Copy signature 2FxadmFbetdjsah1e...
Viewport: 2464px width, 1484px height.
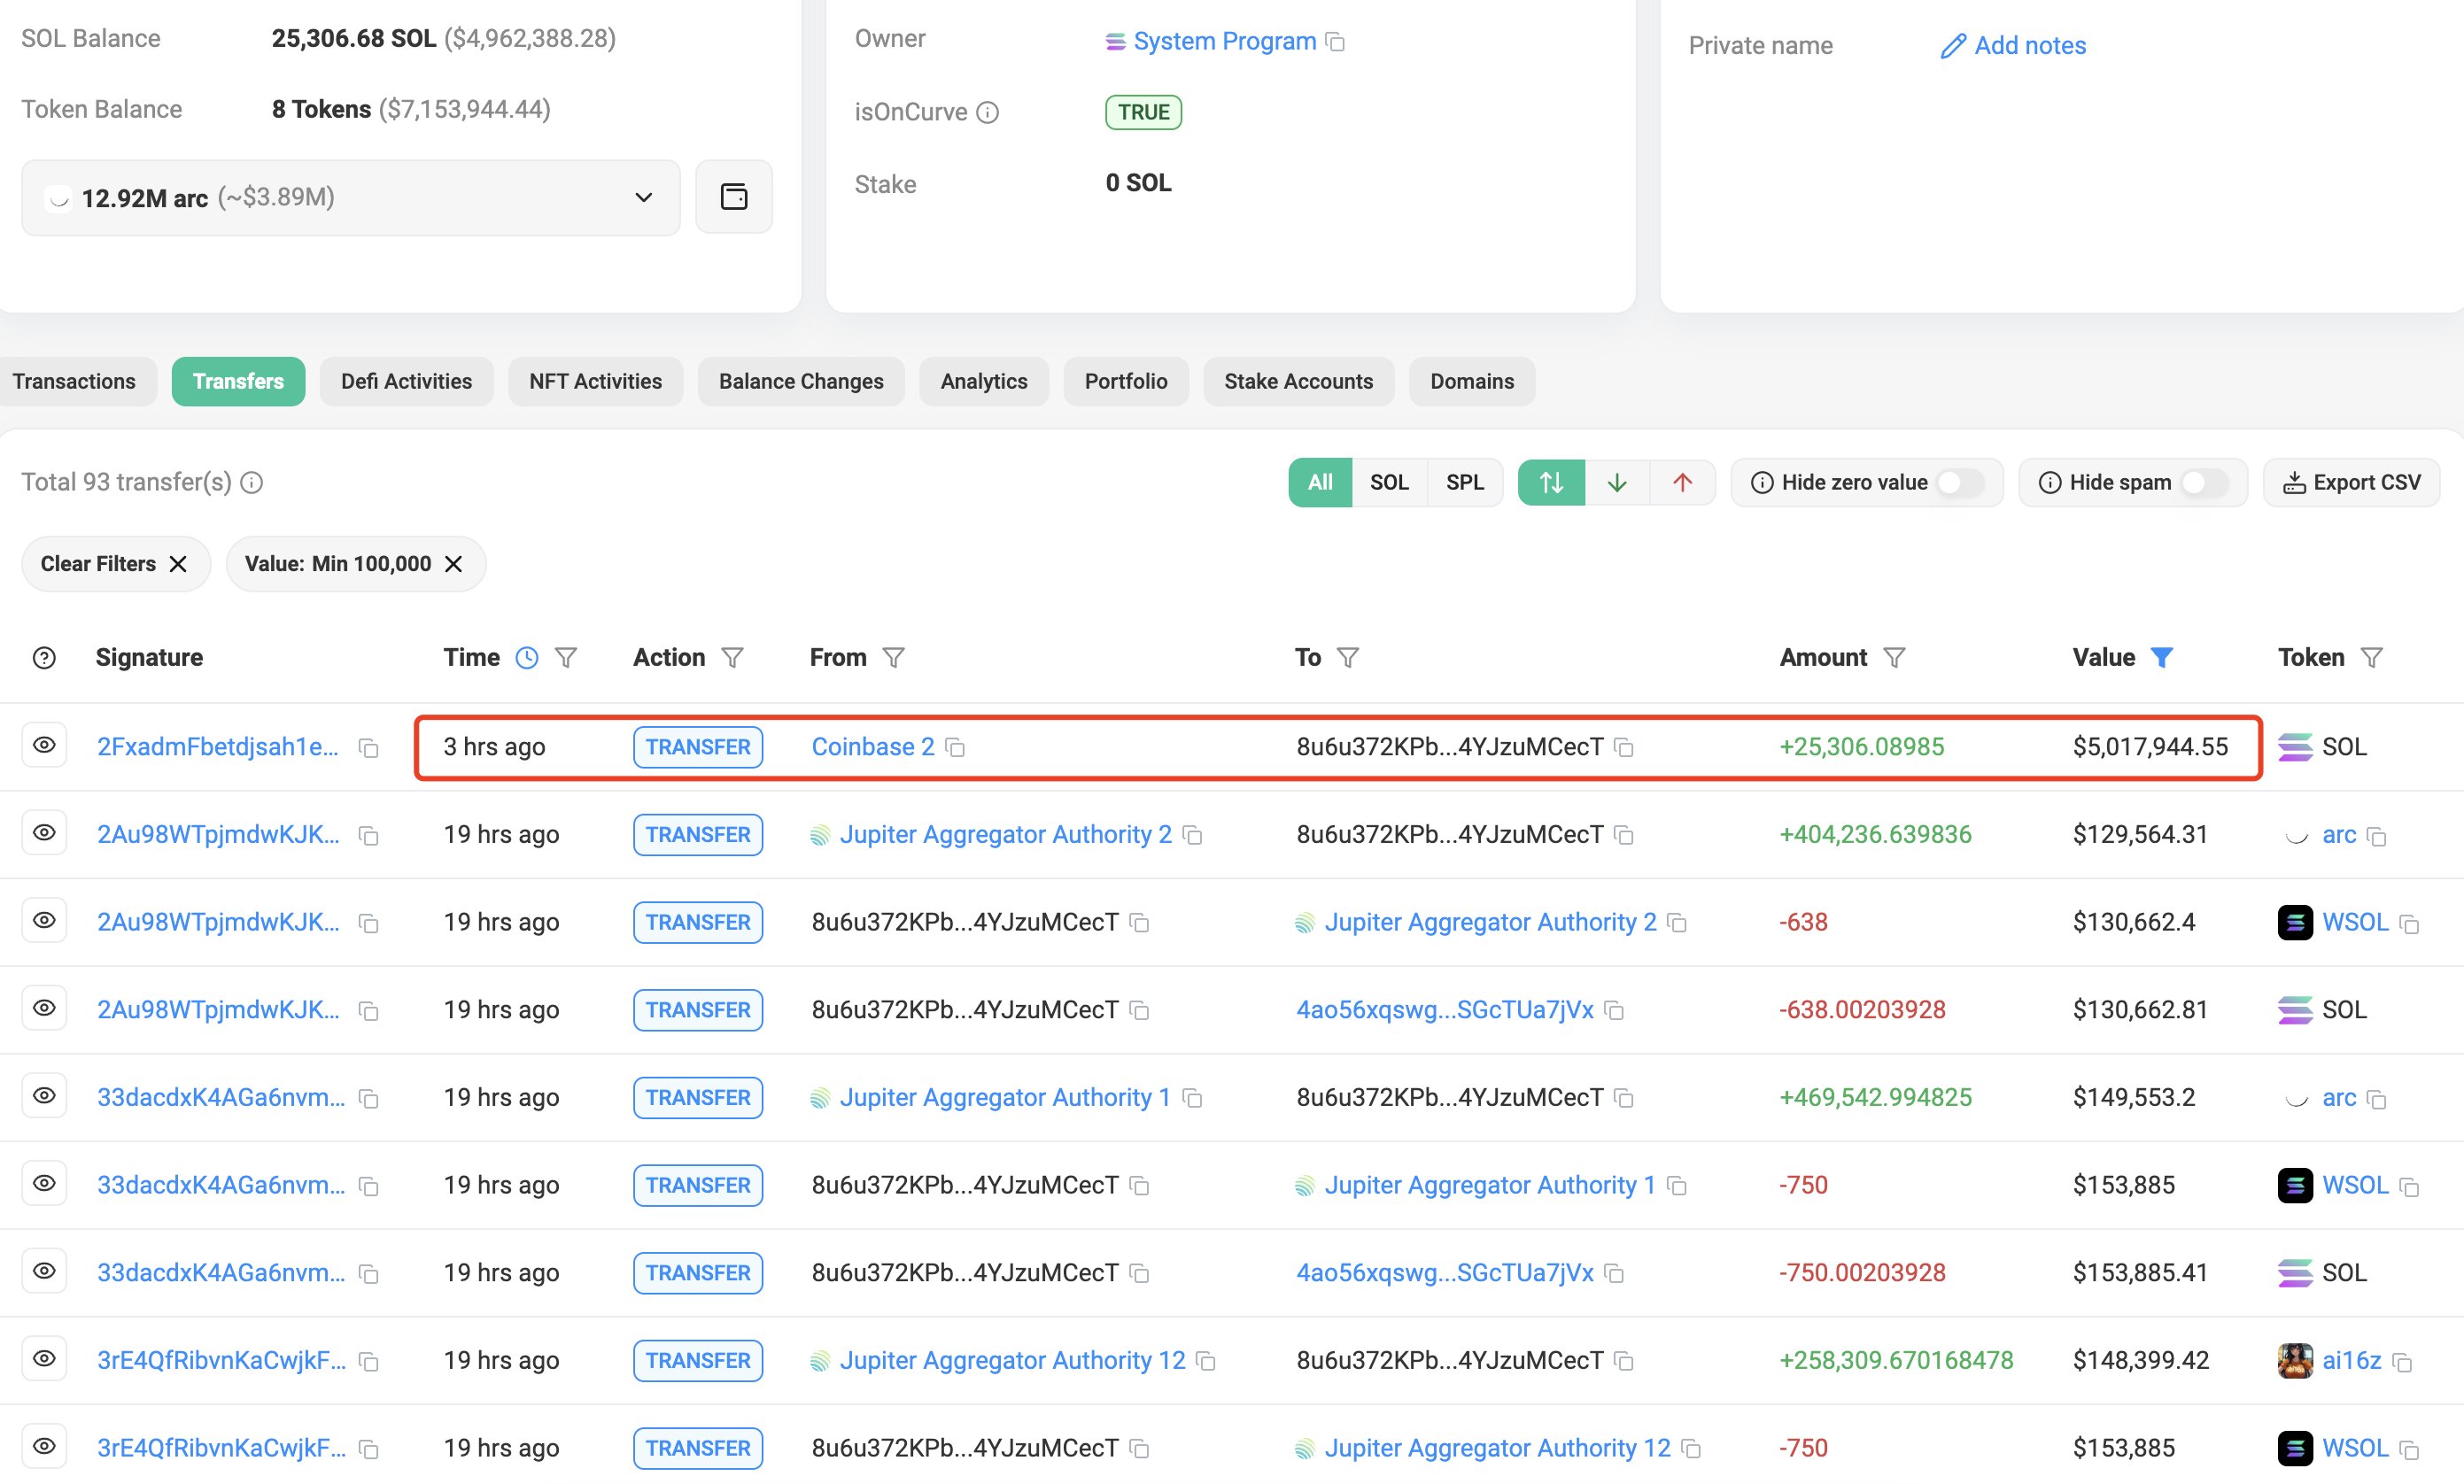[x=369, y=748]
